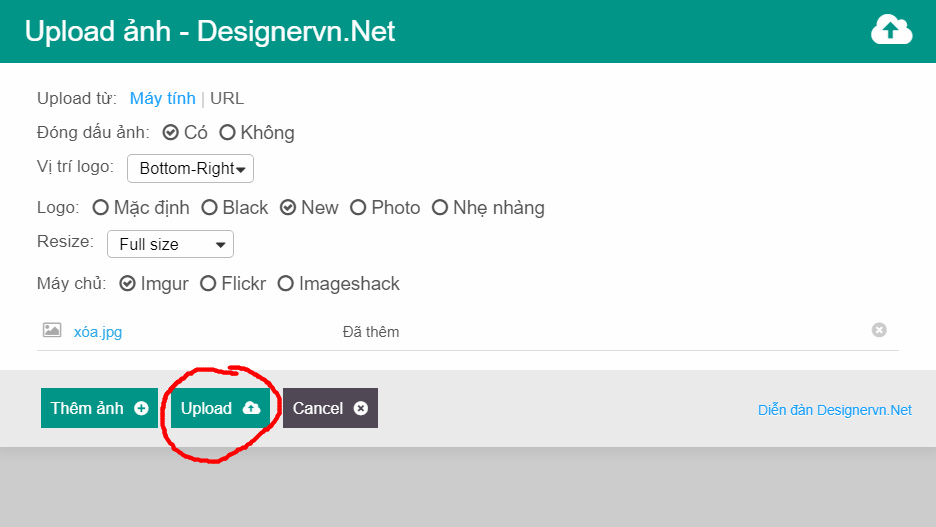Open the Diễn đàn Designervn.Net link

(x=835, y=410)
